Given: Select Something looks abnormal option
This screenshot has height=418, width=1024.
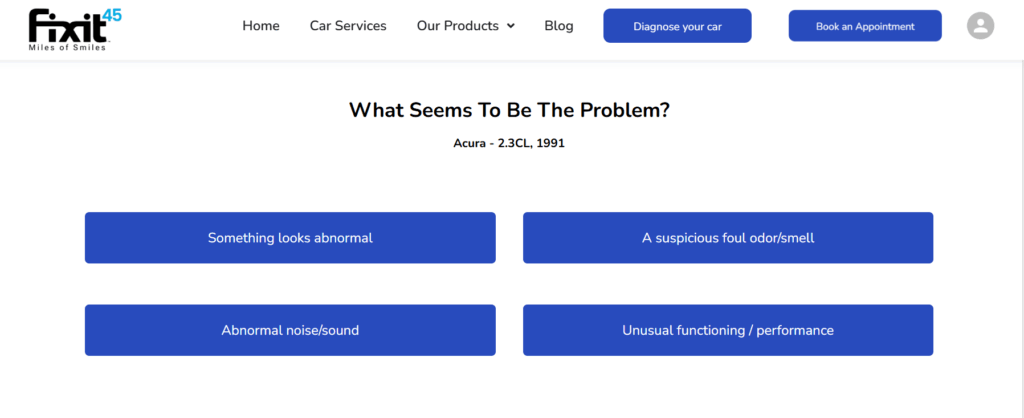Looking at the screenshot, I should click(x=290, y=238).
